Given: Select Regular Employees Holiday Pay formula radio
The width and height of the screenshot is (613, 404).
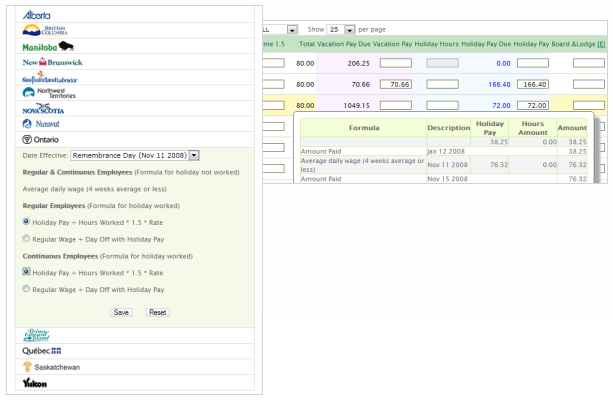Looking at the screenshot, I should [26, 221].
